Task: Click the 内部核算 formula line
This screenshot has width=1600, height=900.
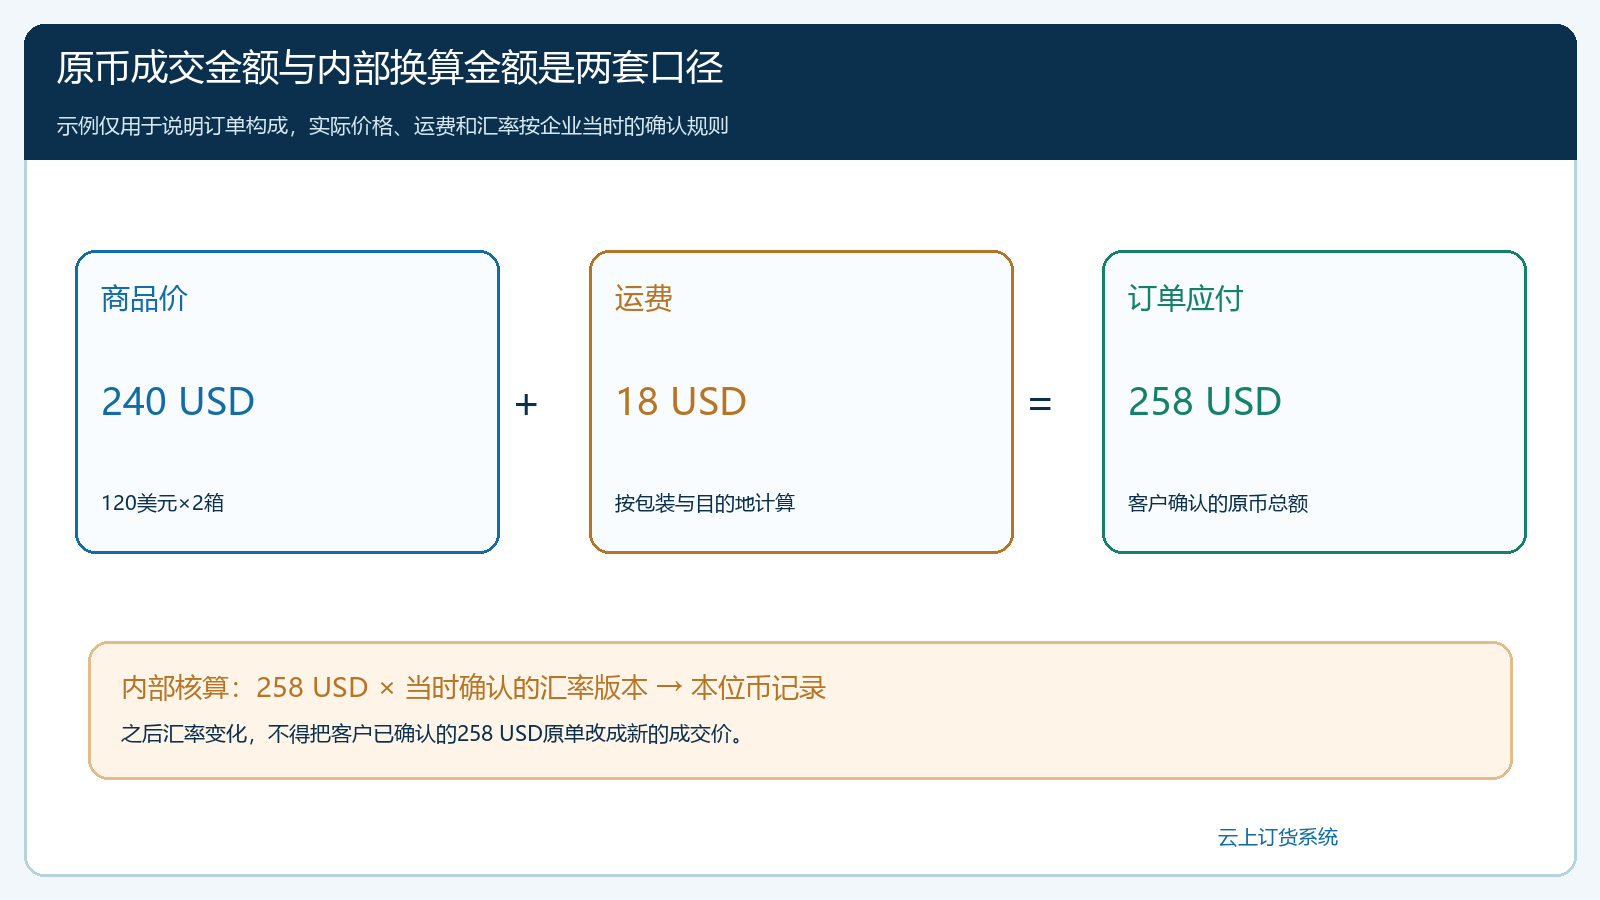Action: click(474, 688)
